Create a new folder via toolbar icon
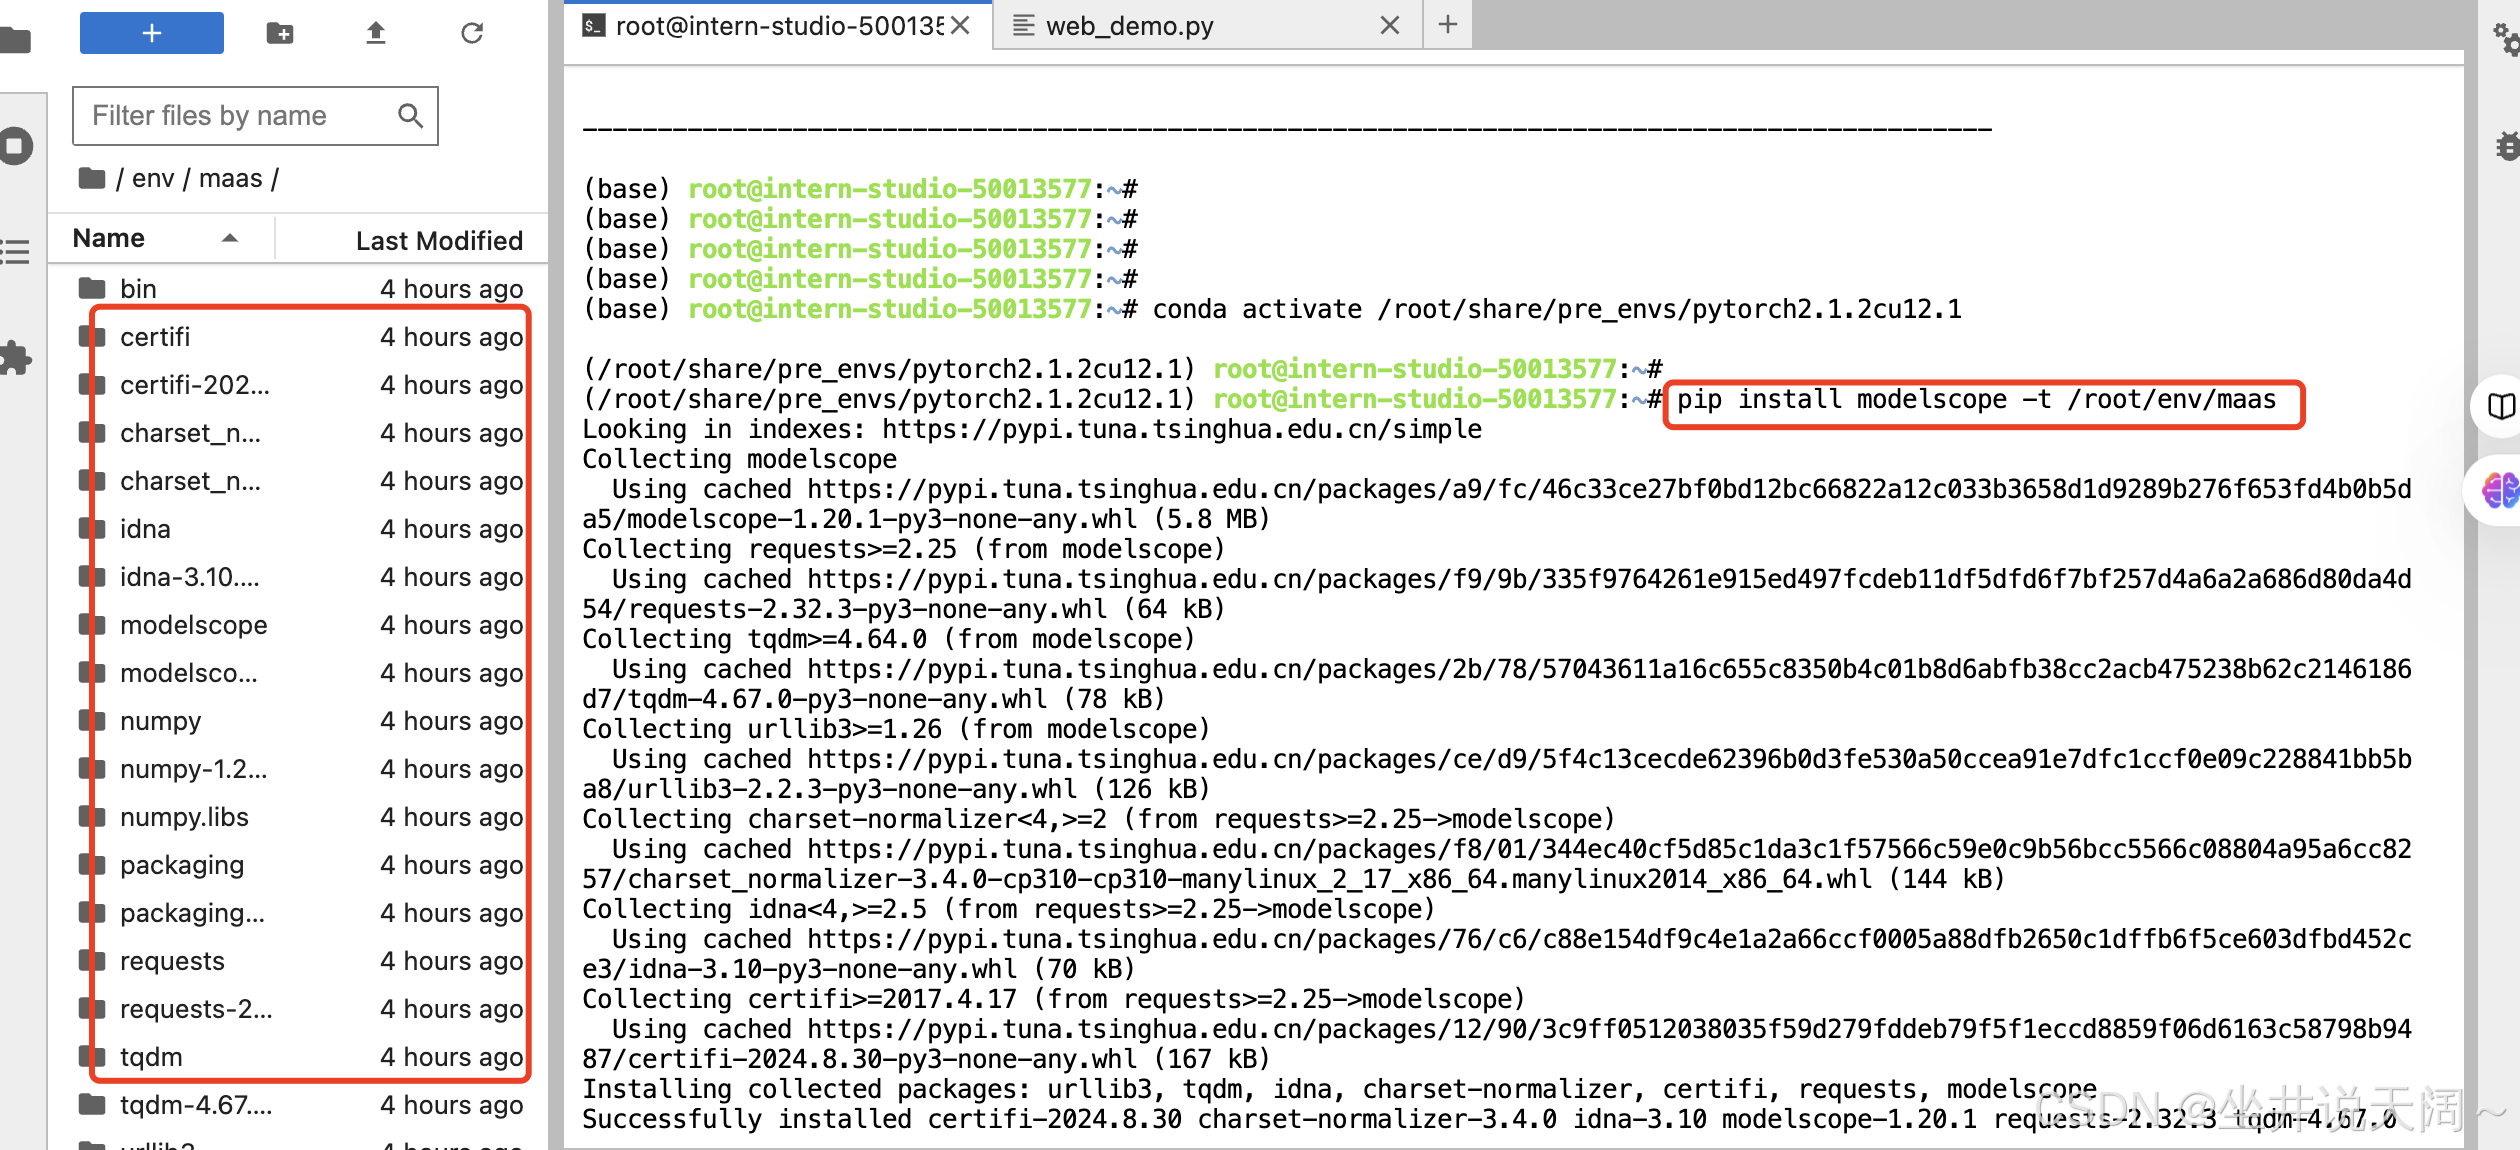2520x1150 pixels. click(x=280, y=33)
